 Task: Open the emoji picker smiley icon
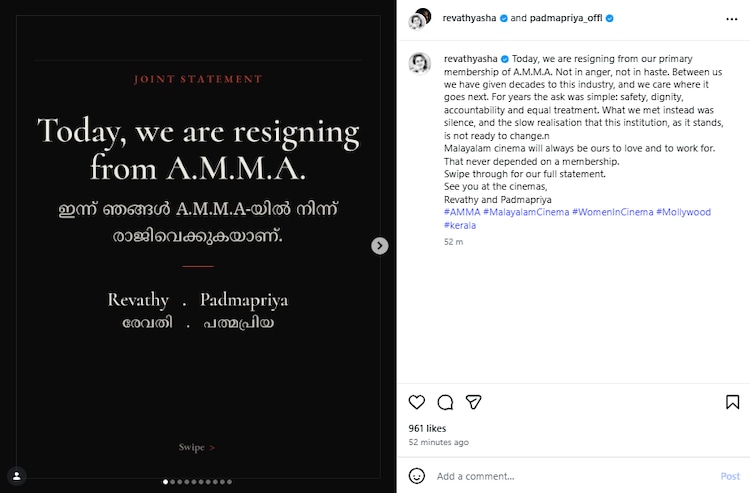click(x=417, y=476)
